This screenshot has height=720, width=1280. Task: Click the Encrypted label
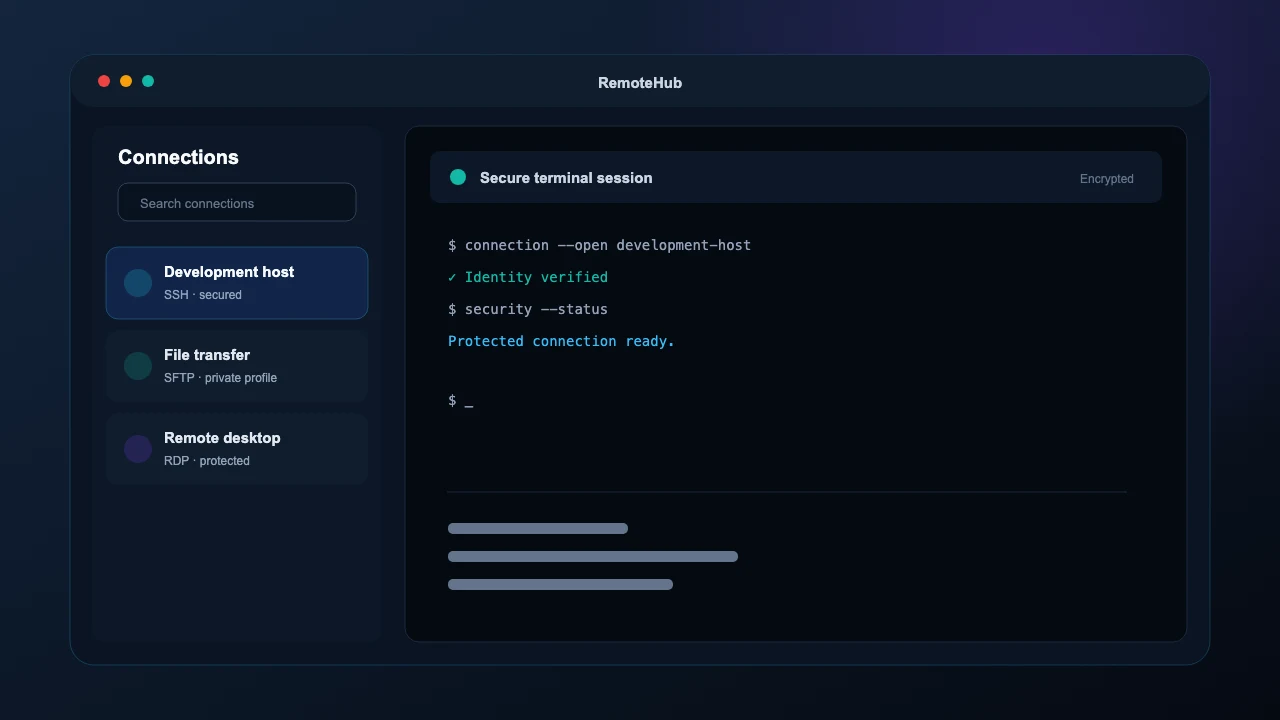click(x=1107, y=179)
